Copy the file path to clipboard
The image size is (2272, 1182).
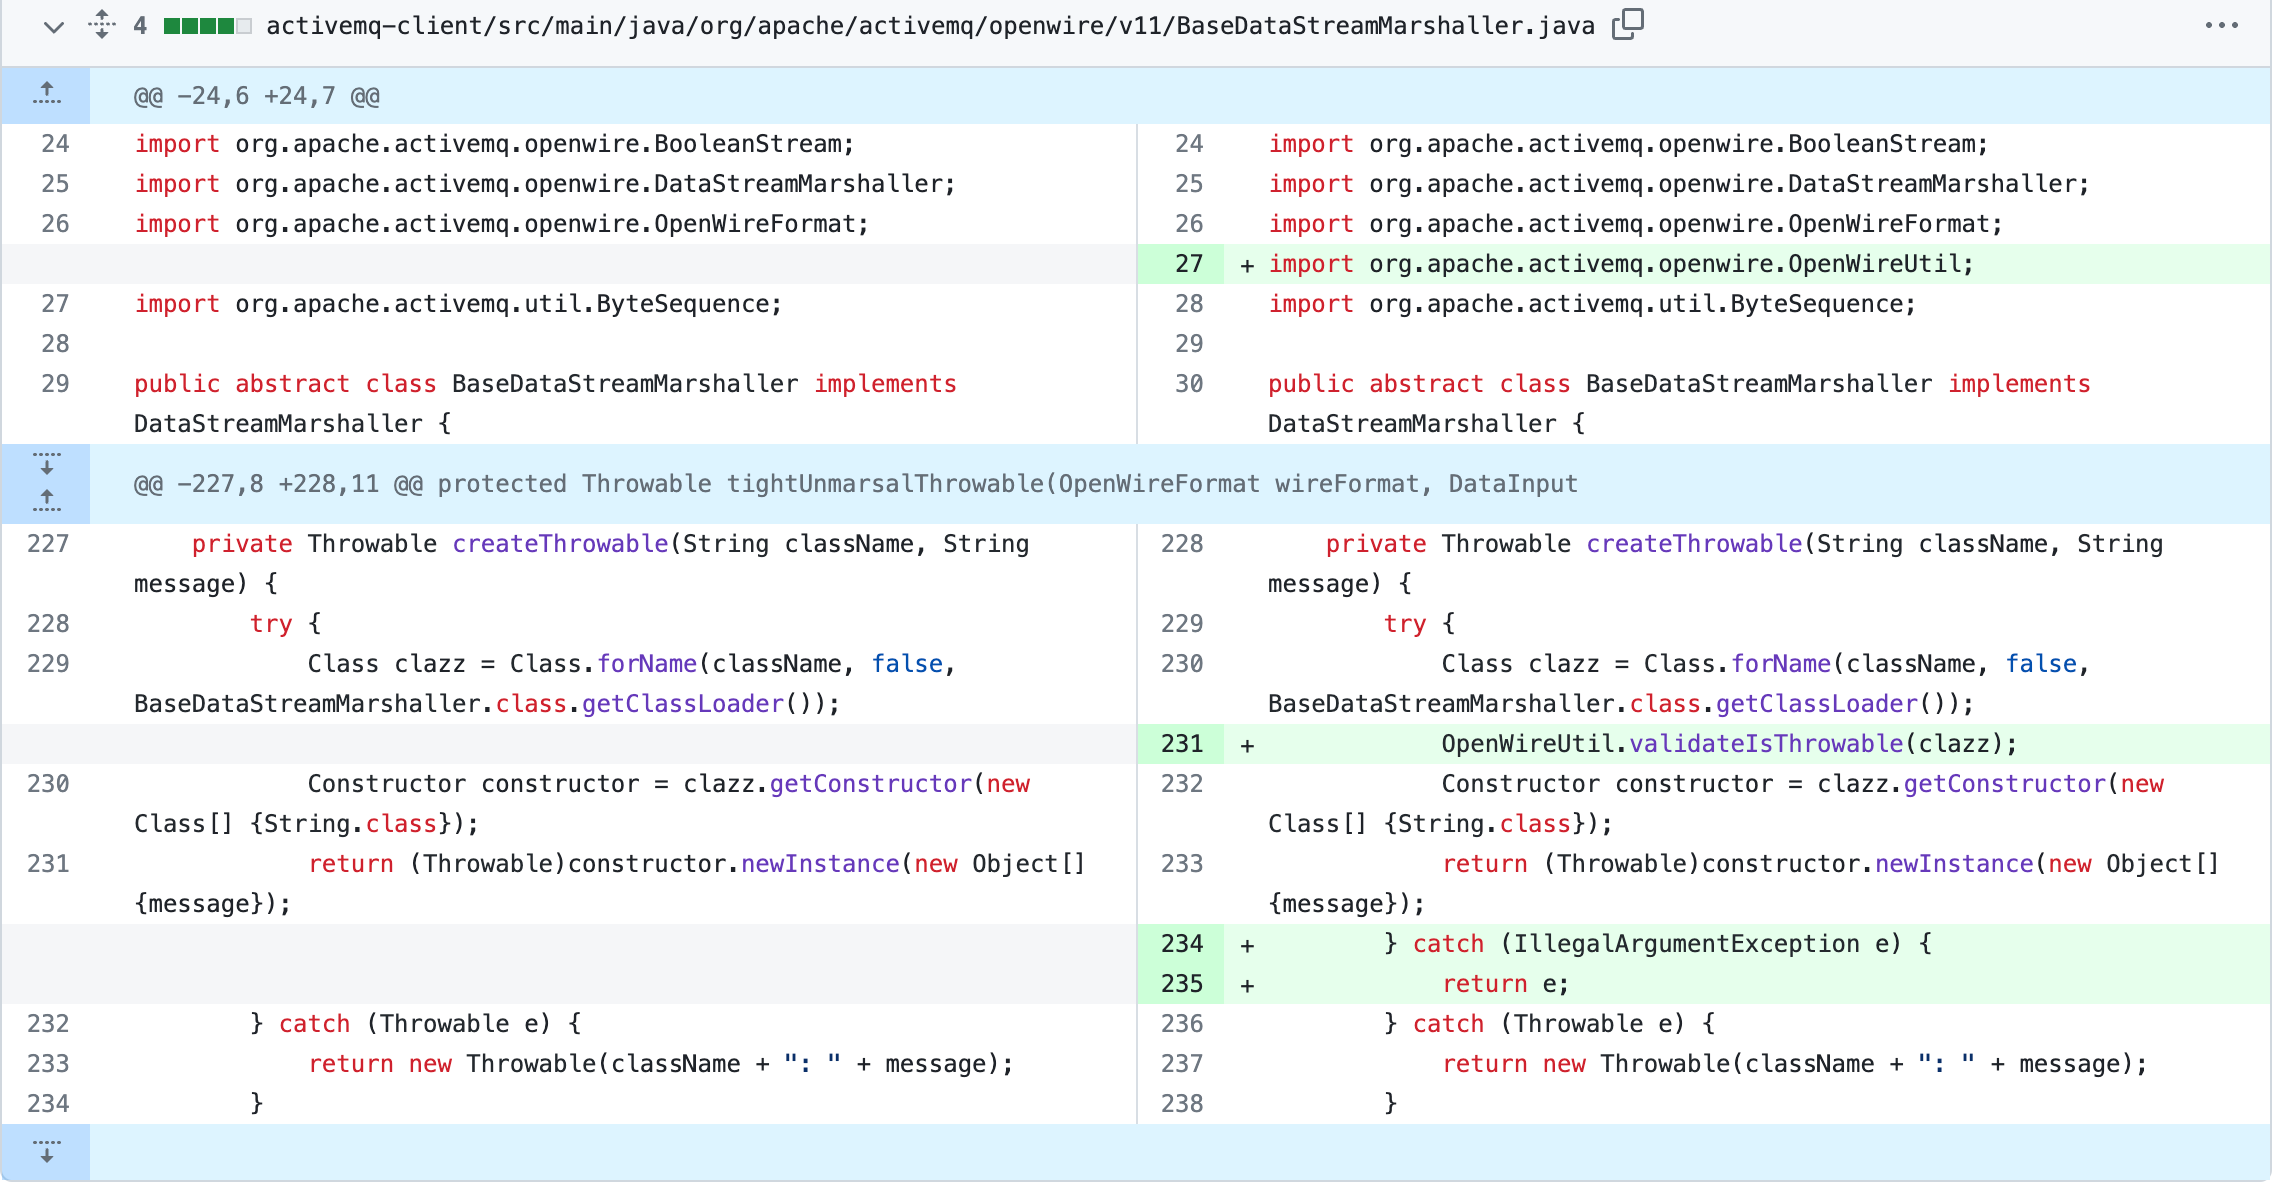click(x=1627, y=24)
